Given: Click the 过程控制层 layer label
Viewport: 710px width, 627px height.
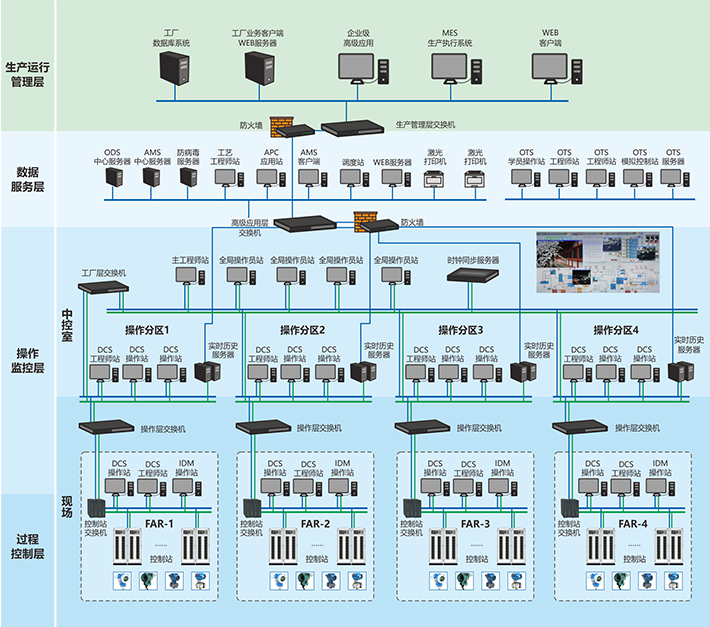Looking at the screenshot, I should (27, 545).
